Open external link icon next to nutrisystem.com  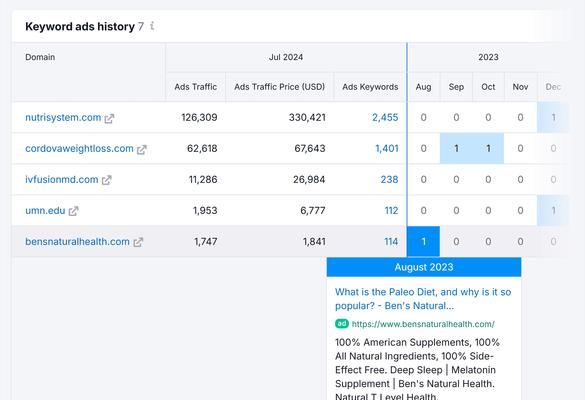click(x=109, y=119)
